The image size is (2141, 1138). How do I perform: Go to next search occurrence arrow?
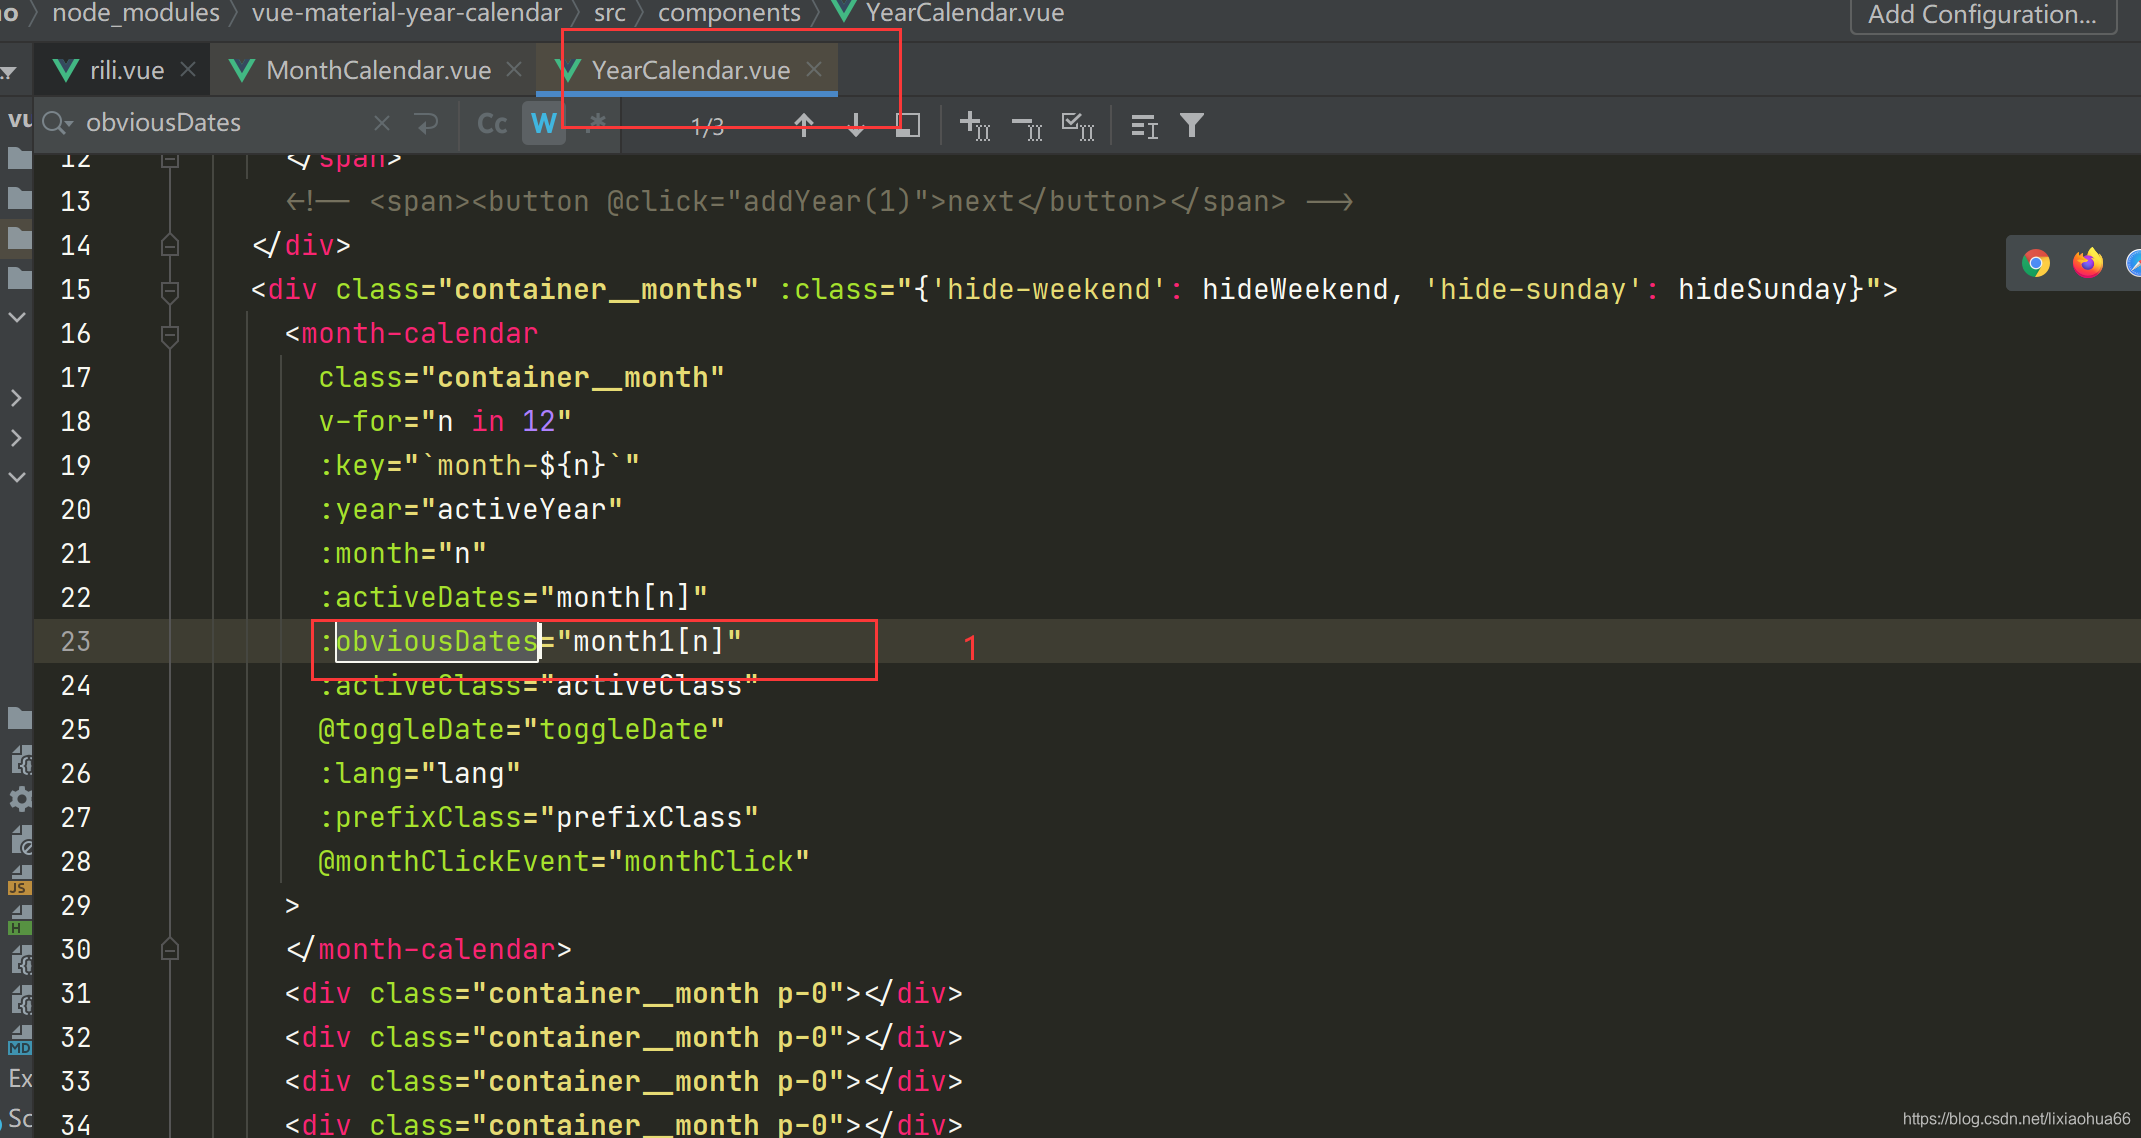click(856, 125)
